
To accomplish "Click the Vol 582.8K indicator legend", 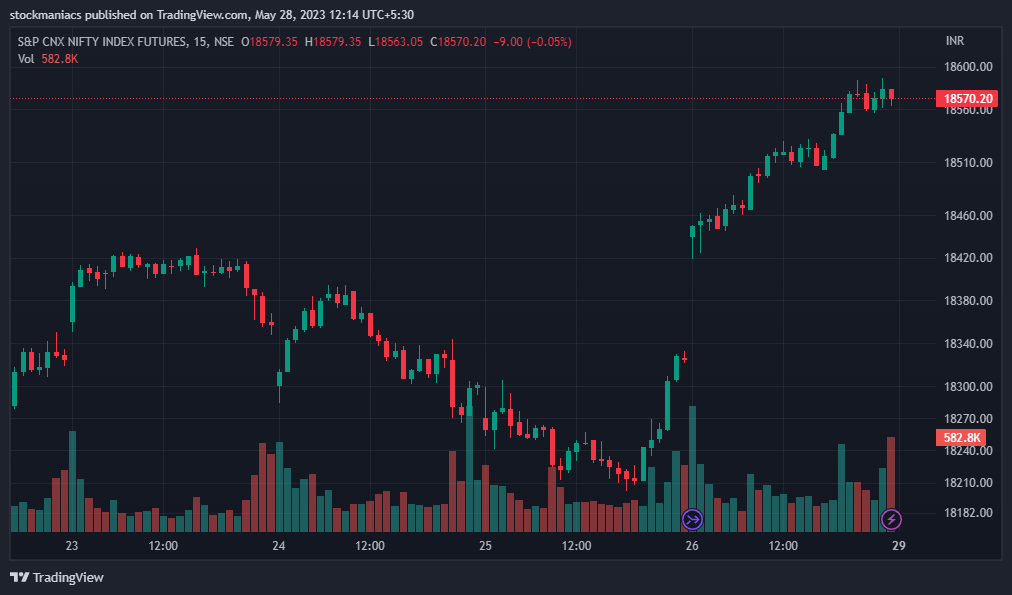I will click(48, 59).
